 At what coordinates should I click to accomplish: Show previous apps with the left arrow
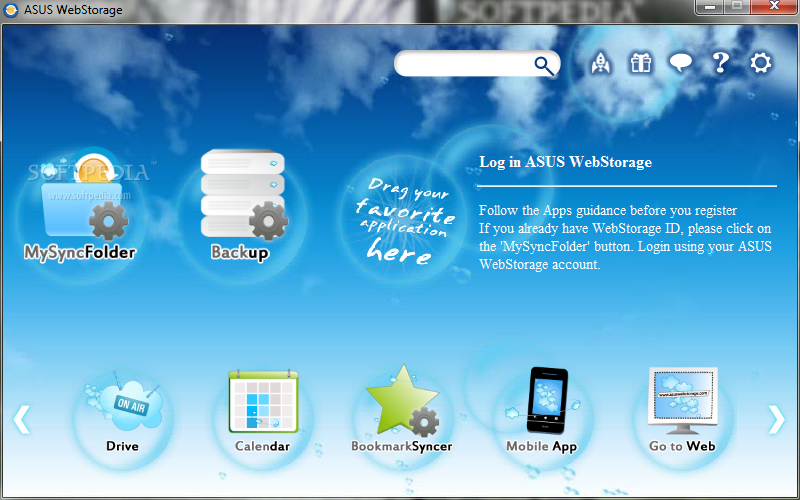(x=21, y=419)
